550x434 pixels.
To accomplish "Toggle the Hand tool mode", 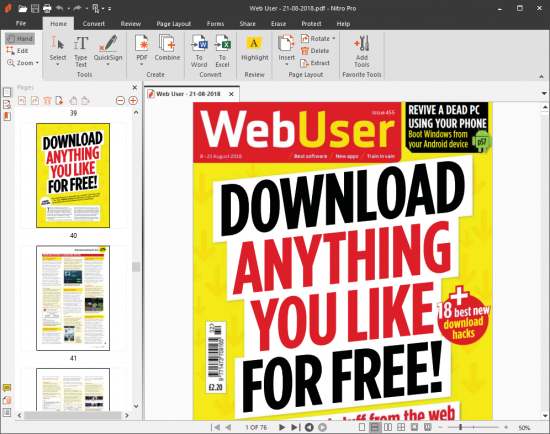I will tap(20, 39).
